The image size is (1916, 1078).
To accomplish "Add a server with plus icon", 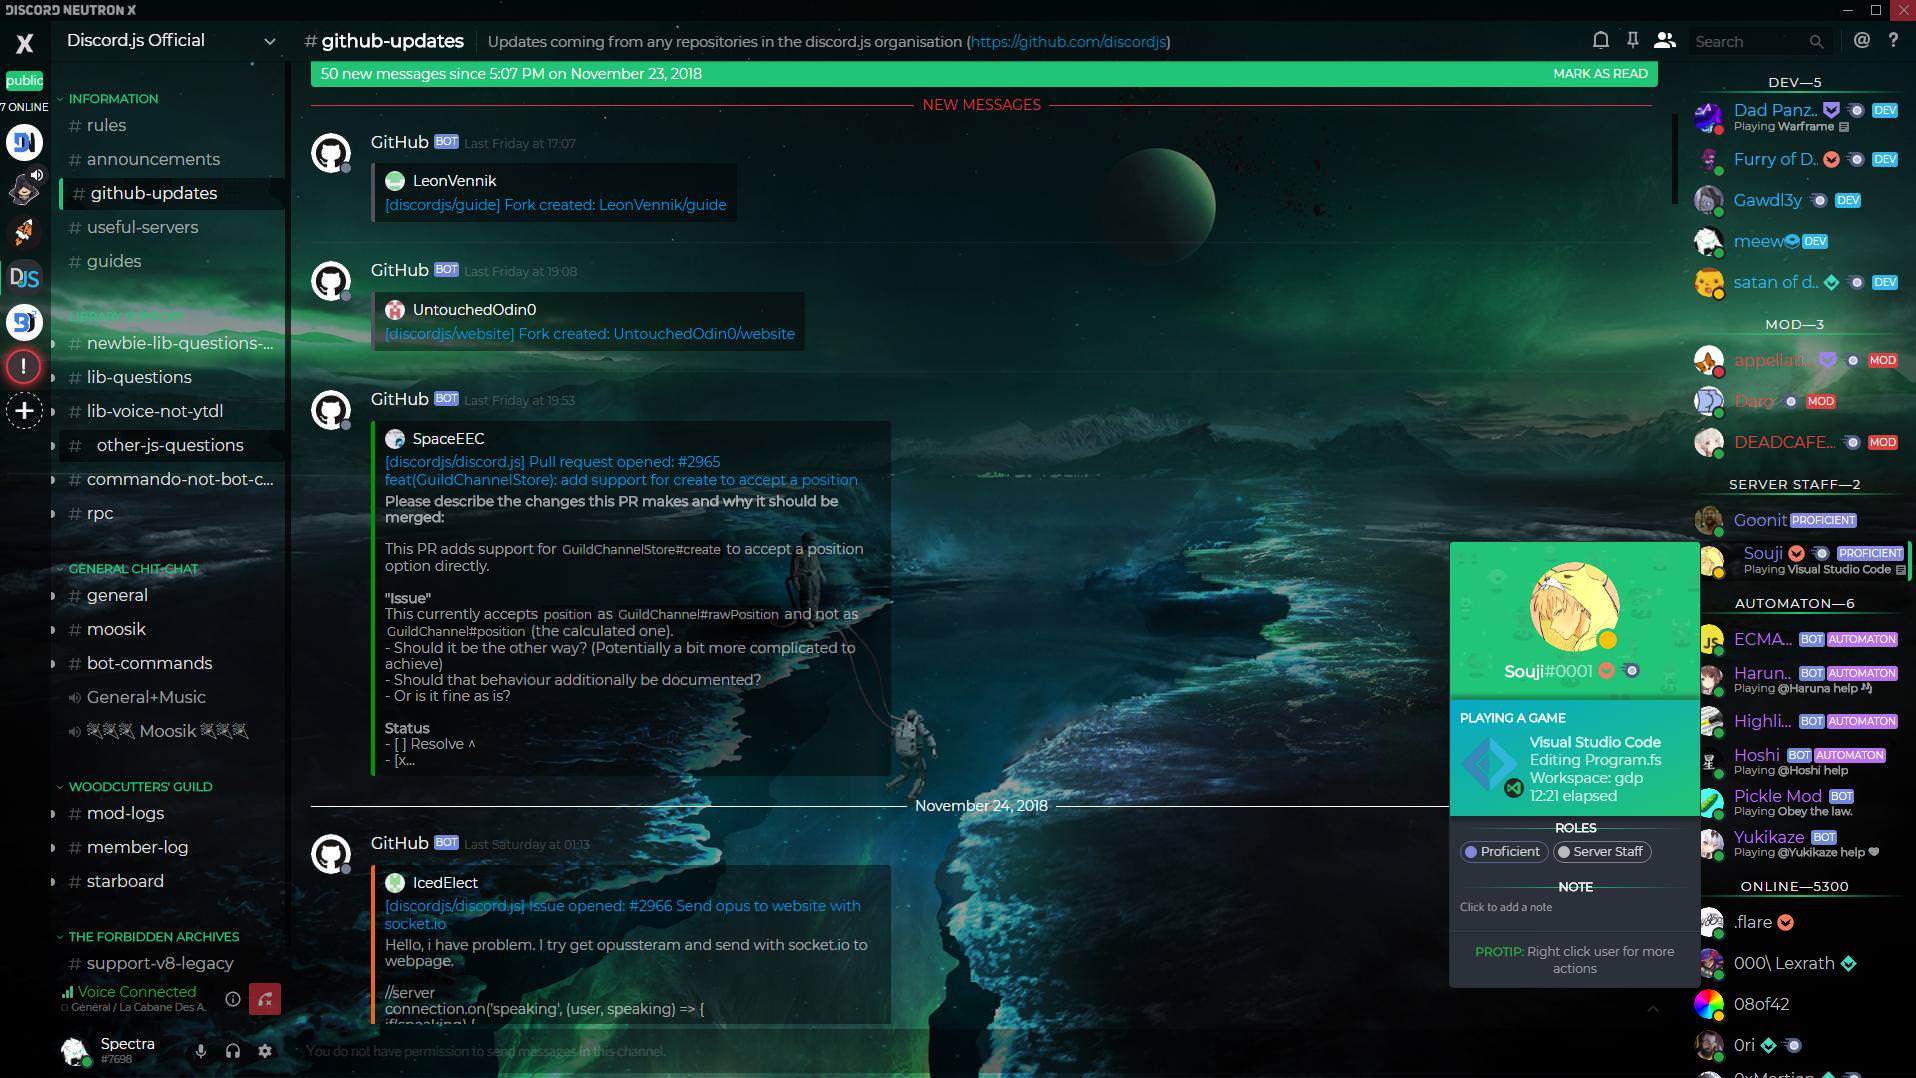I will (x=24, y=410).
